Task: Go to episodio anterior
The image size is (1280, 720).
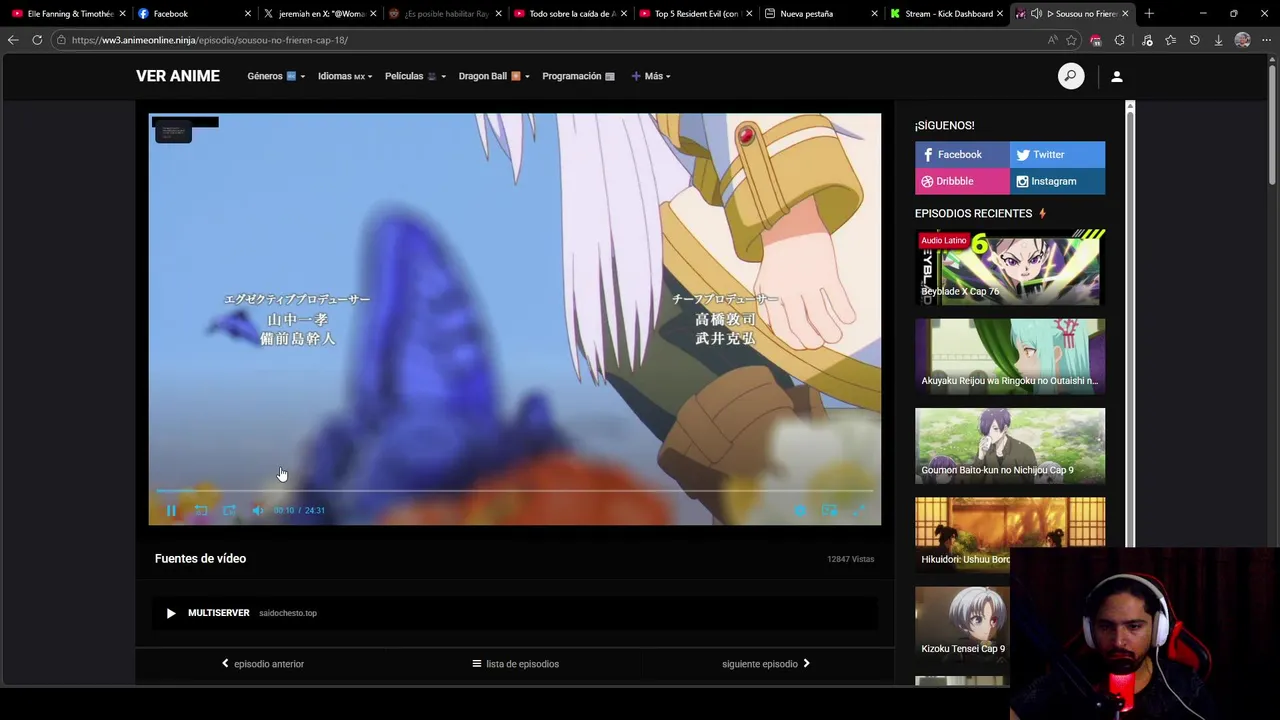Action: [263, 664]
